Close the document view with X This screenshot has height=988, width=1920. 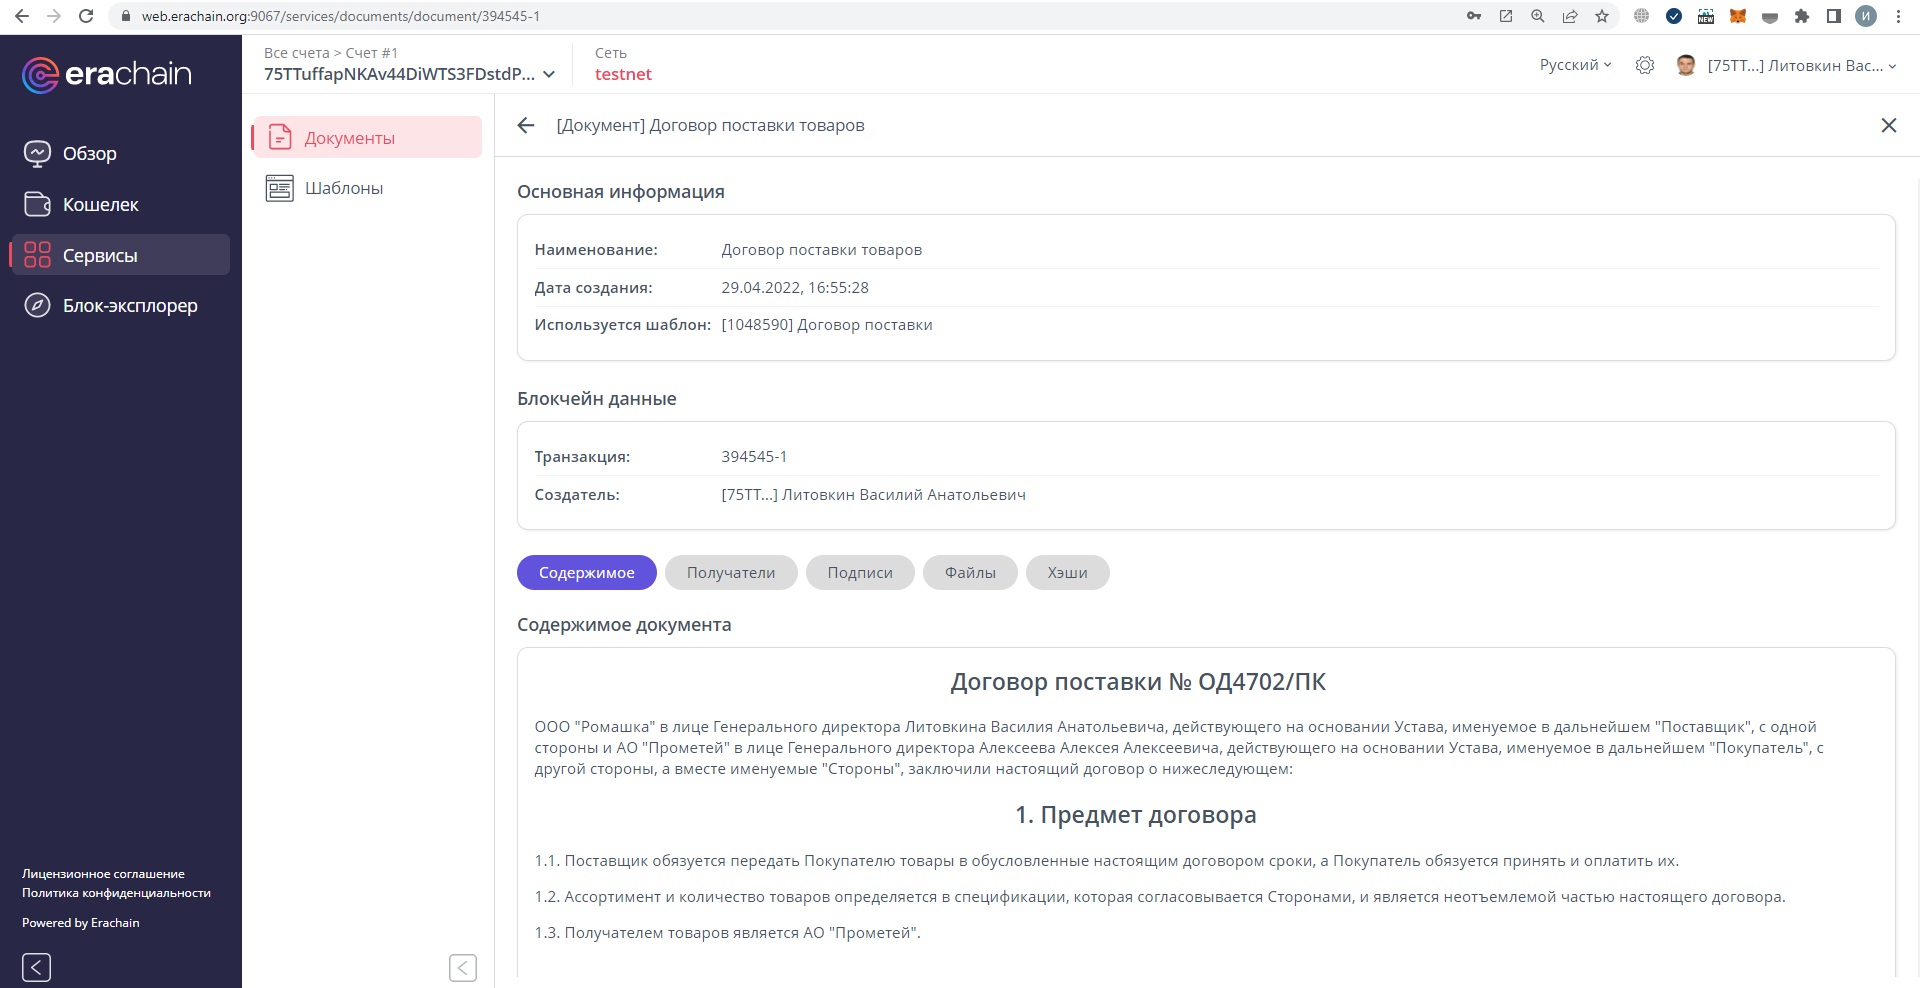1888,125
